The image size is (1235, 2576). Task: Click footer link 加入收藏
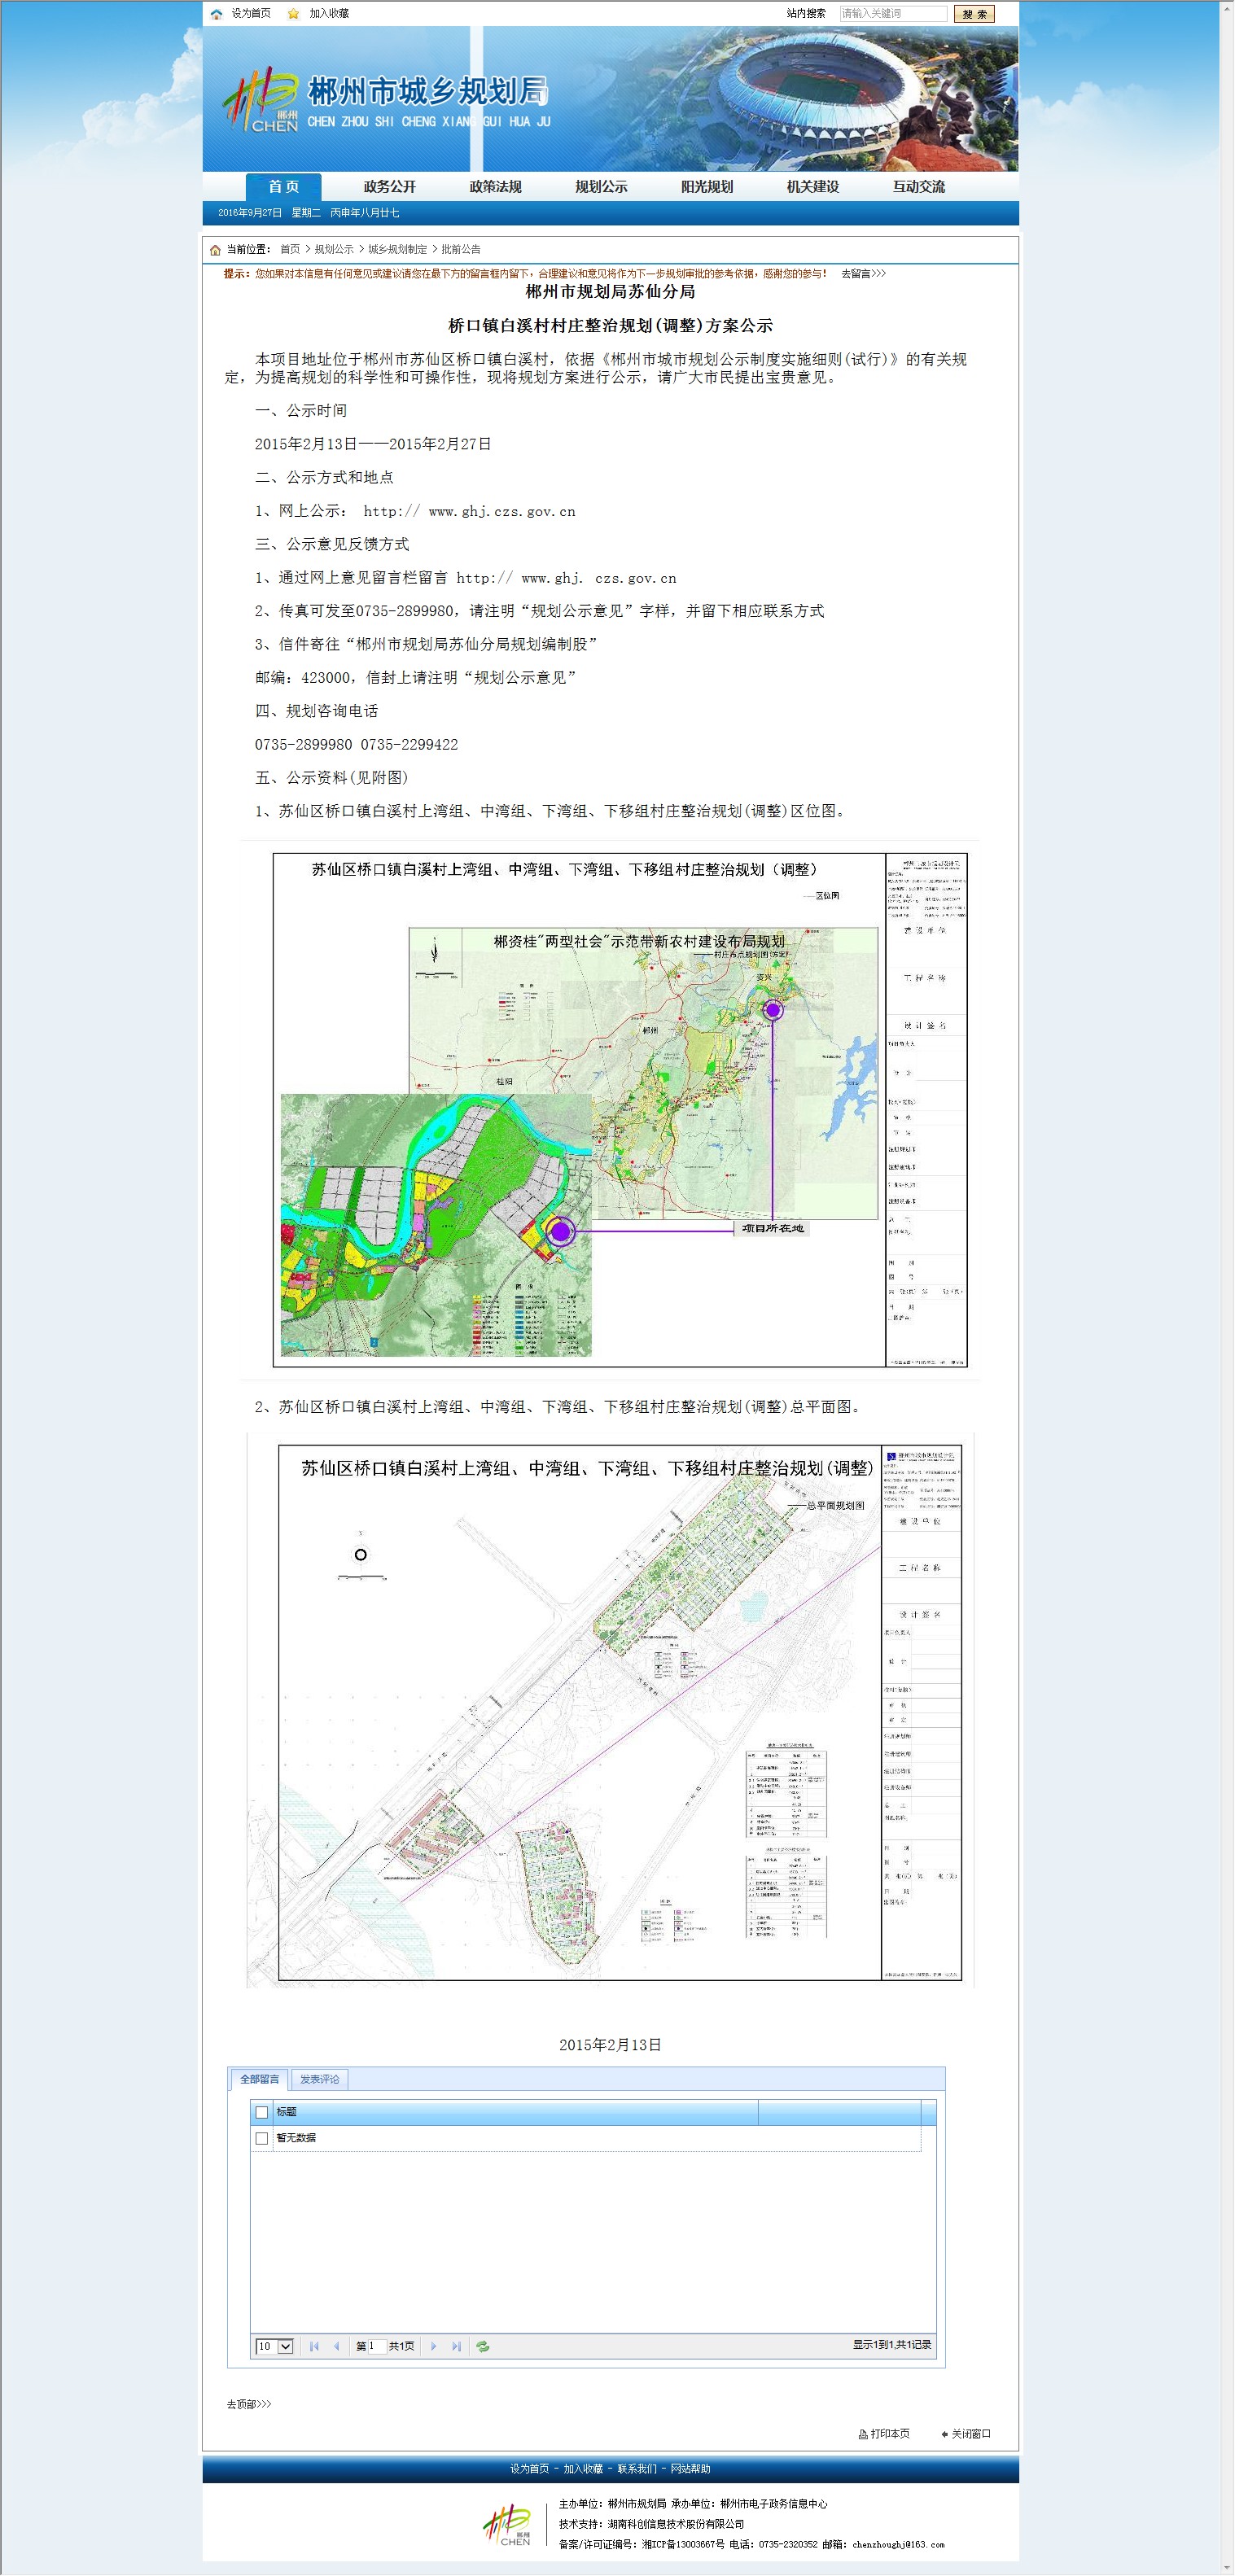(x=583, y=2469)
